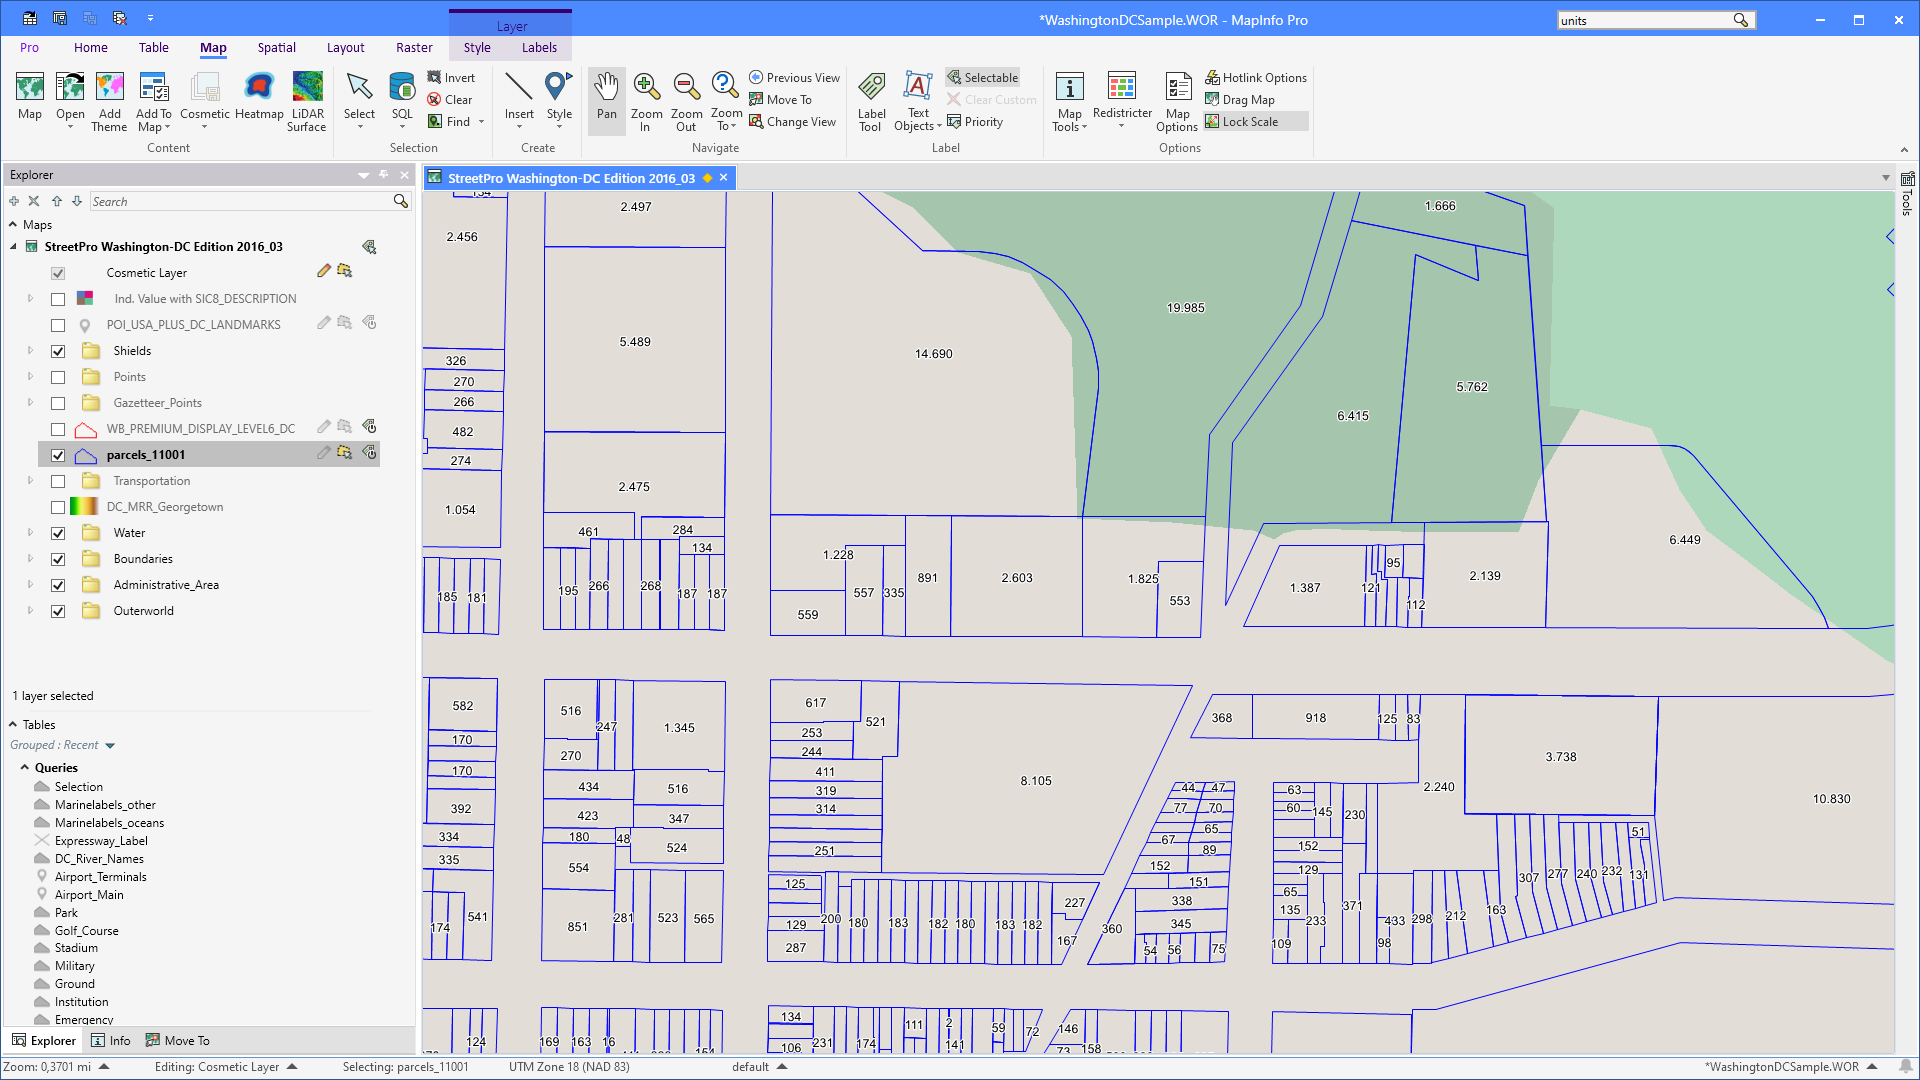1920x1080 pixels.
Task: Click the SQL selection tool
Action: pos(401,100)
